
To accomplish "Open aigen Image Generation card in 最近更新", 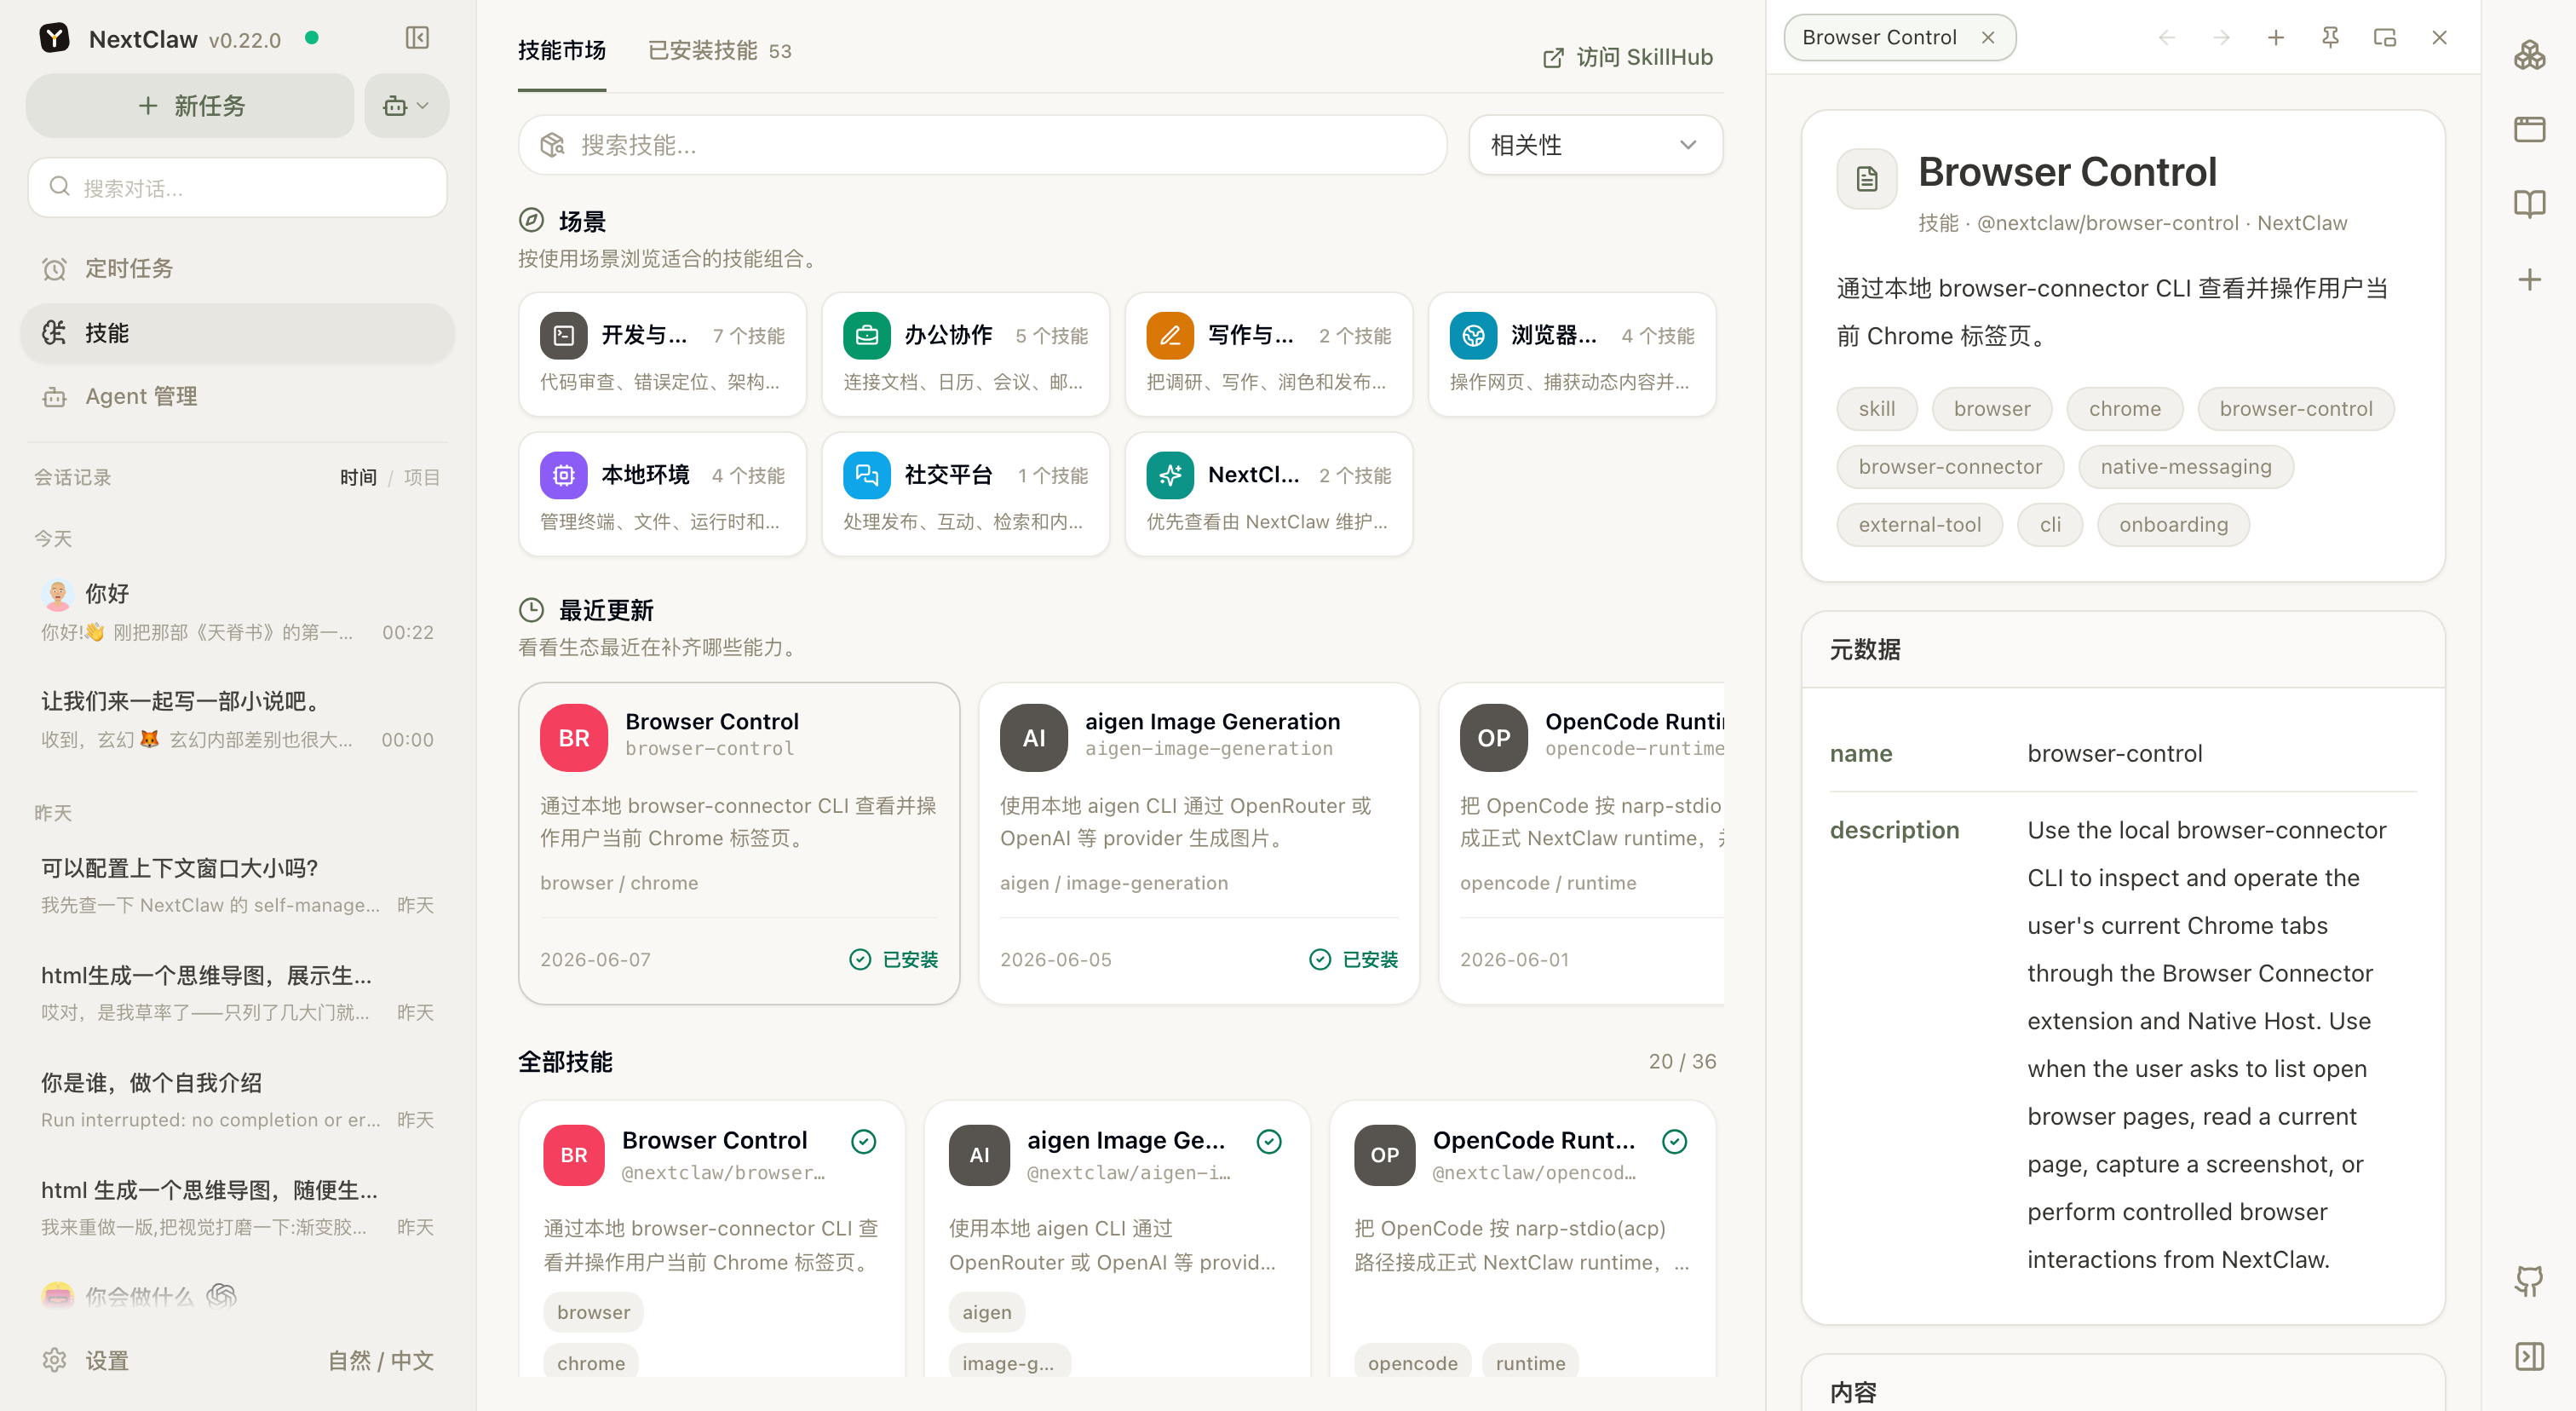I will click(1198, 843).
